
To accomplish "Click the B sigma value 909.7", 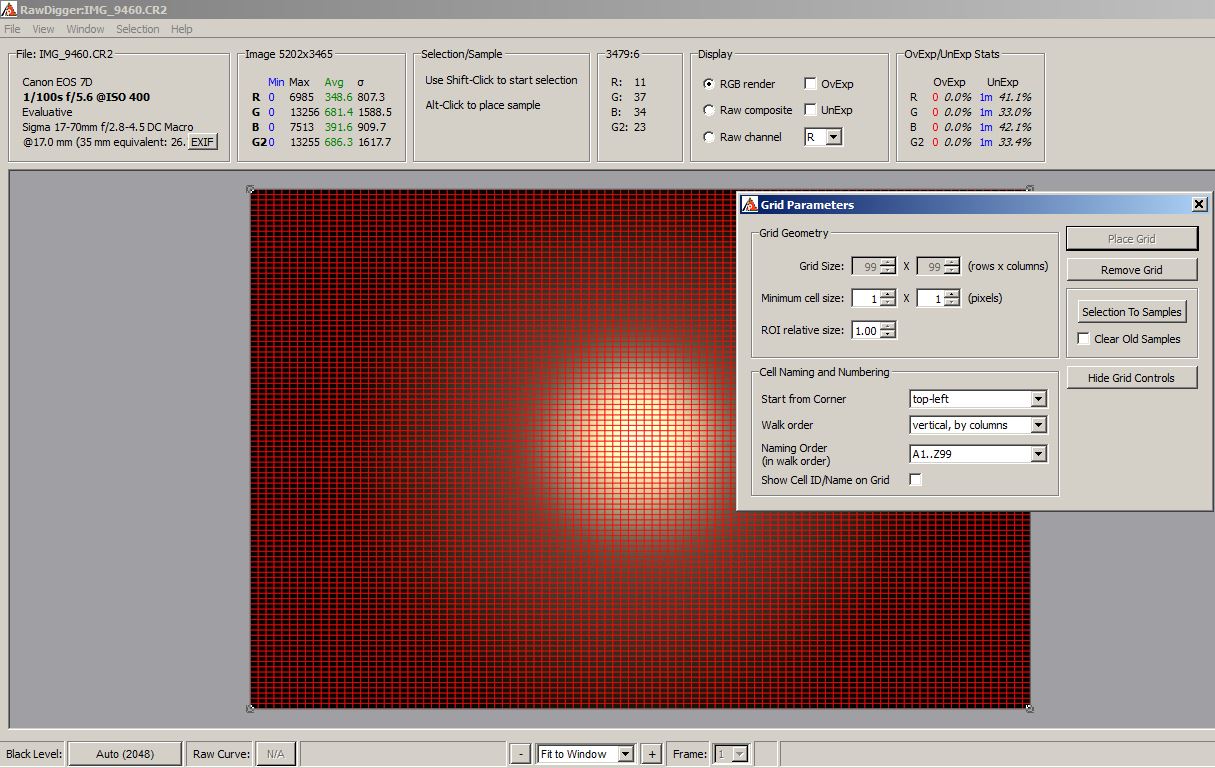I will pos(371,127).
